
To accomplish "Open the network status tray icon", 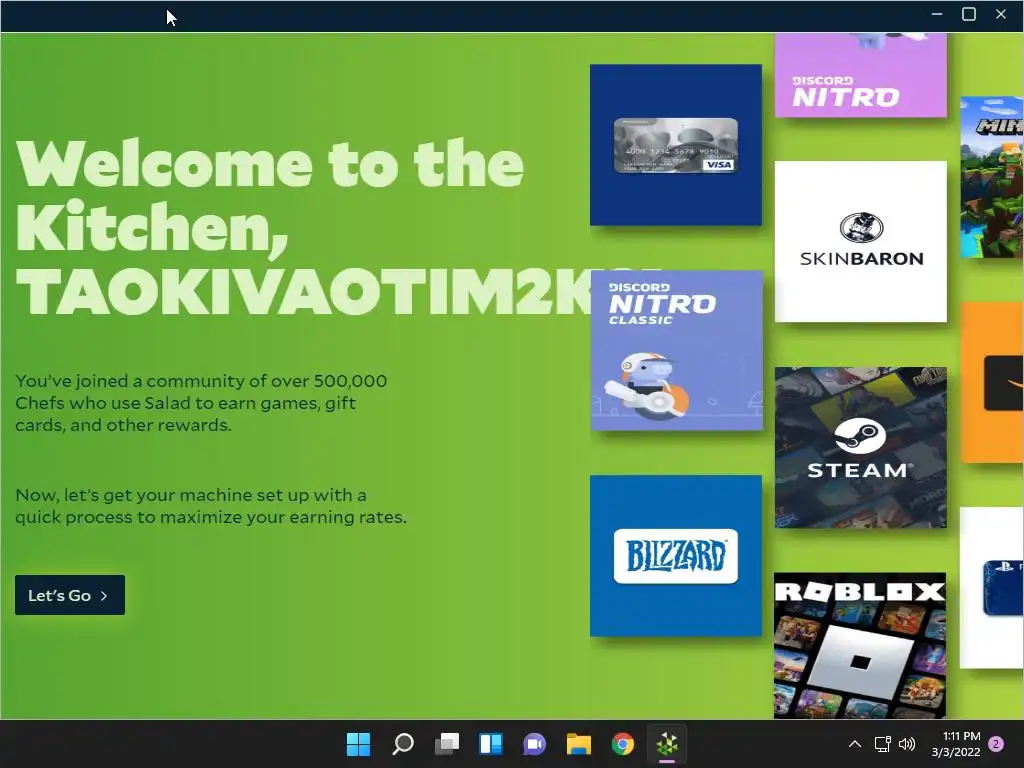I will click(882, 744).
